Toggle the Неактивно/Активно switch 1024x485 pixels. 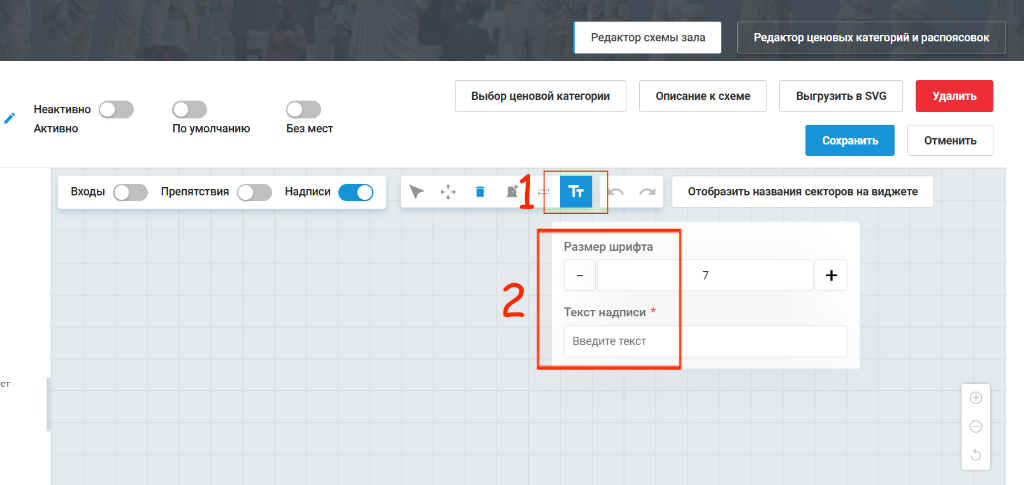click(116, 109)
